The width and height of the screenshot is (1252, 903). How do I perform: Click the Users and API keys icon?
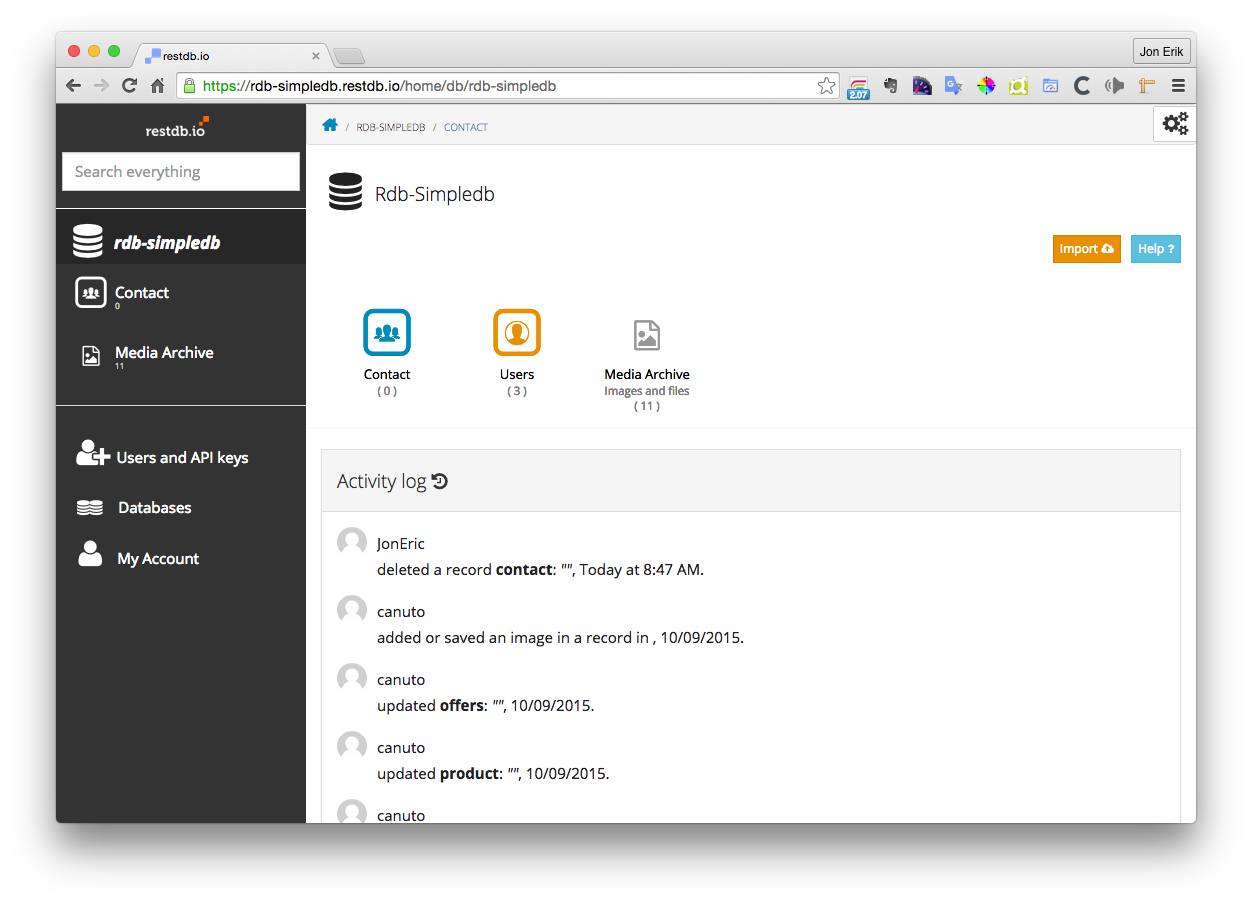click(x=92, y=454)
